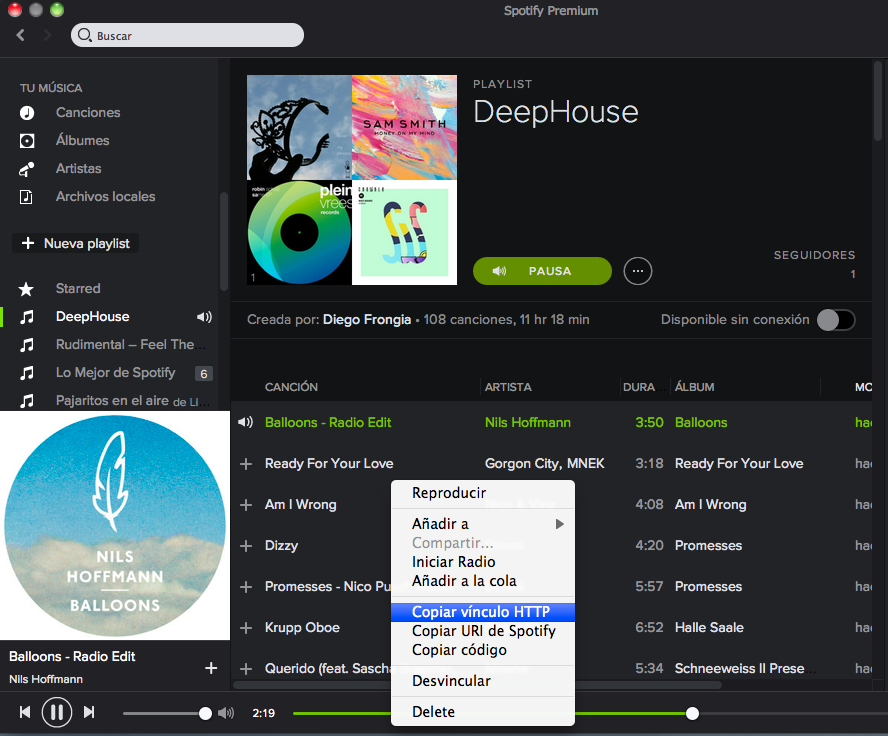Sort the list by CANCIÓN column header
This screenshot has width=888, height=736.
click(x=291, y=387)
